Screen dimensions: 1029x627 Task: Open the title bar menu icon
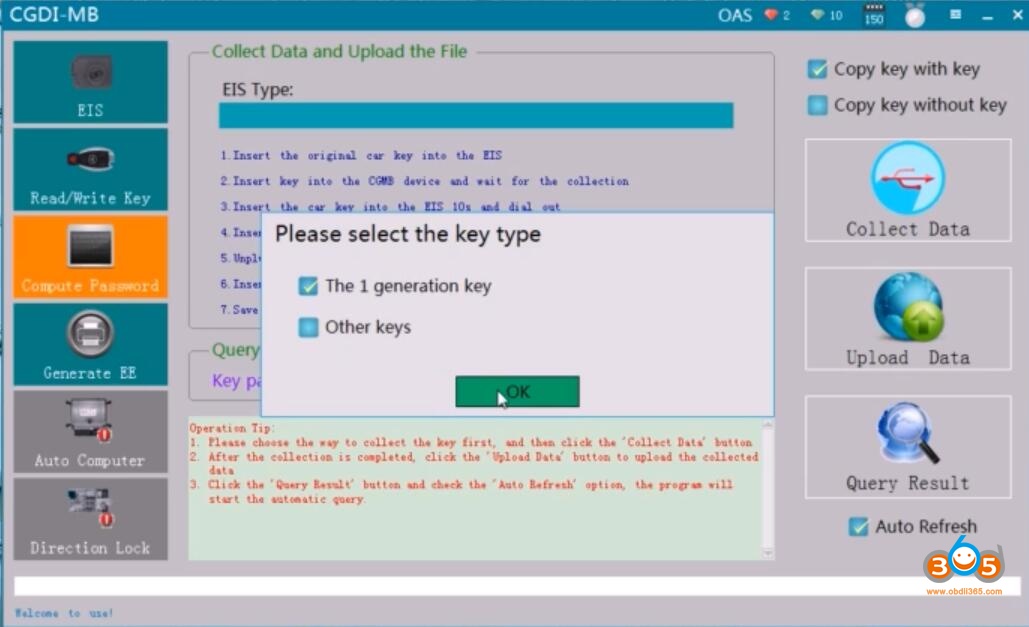coord(956,14)
